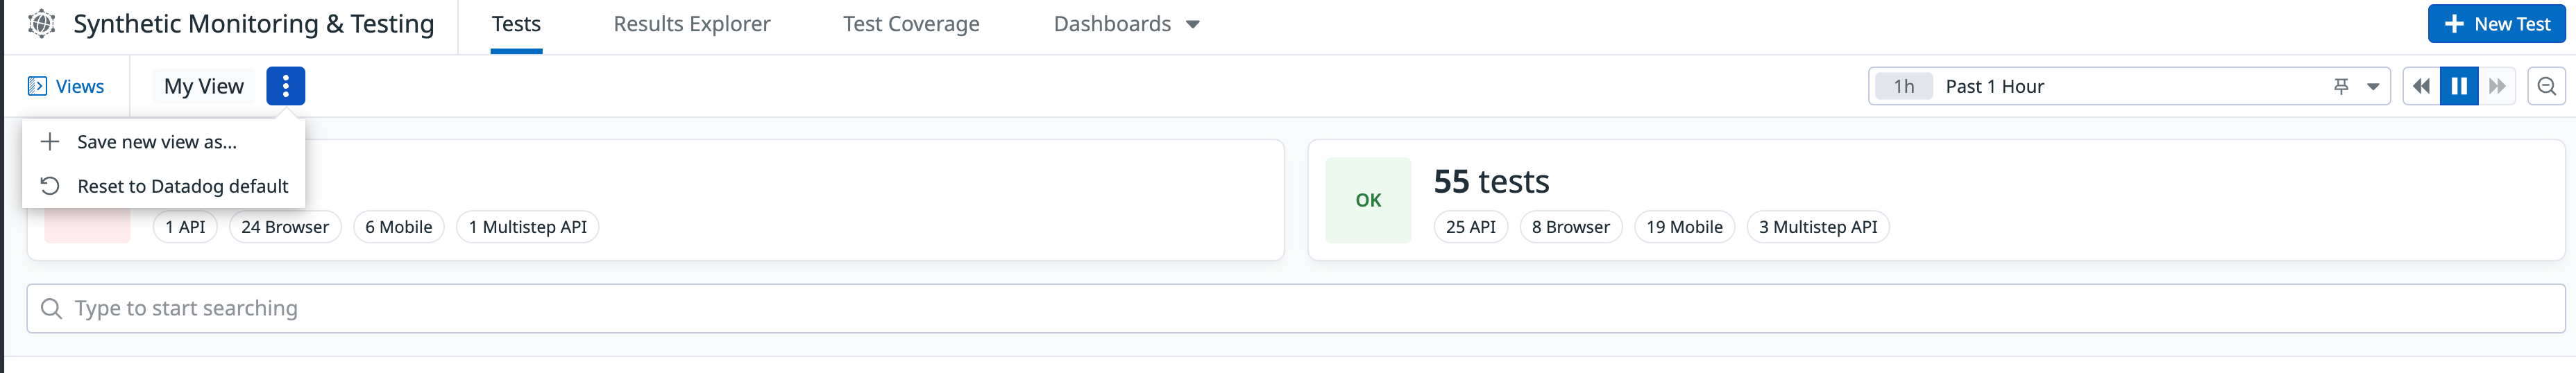
Task: Switch to the Results Explorer tab
Action: click(692, 24)
